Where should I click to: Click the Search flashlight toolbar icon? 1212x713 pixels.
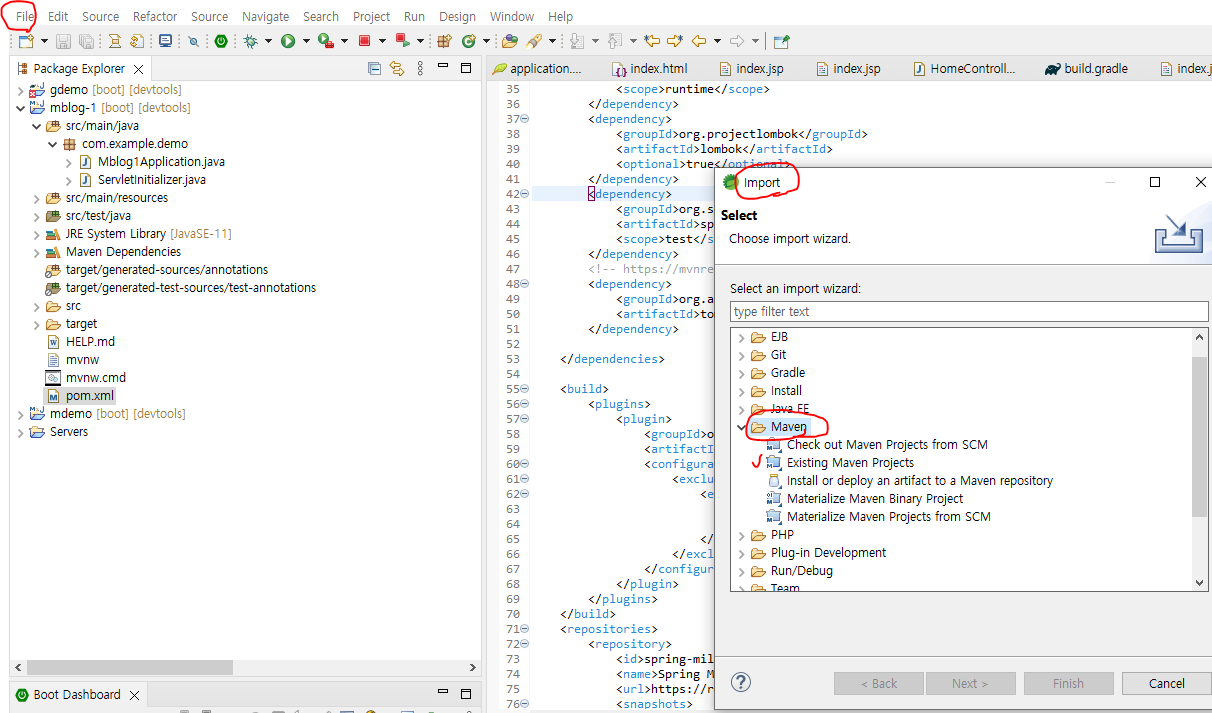pyautogui.click(x=533, y=41)
